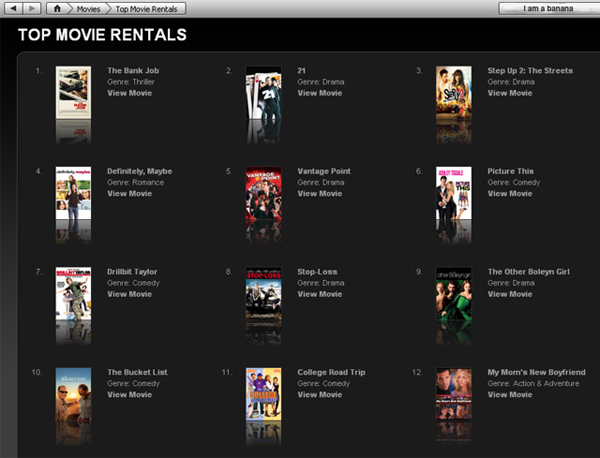Open Stop-Loss poster thumbnail

[264, 293]
